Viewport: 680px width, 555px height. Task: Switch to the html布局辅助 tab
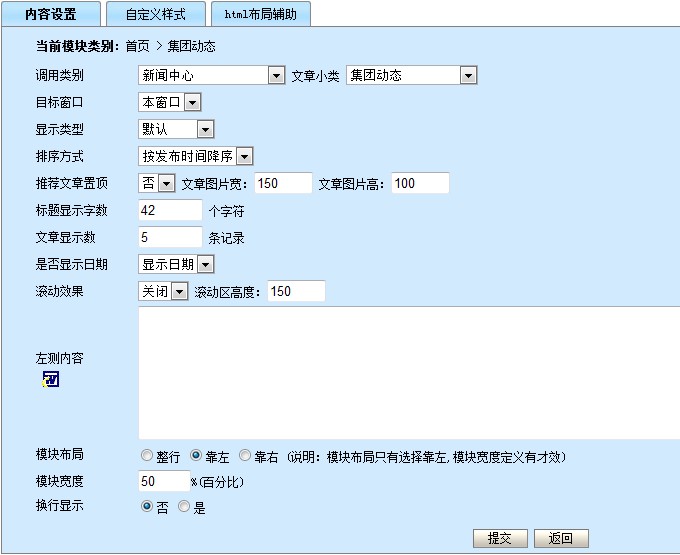(x=261, y=15)
